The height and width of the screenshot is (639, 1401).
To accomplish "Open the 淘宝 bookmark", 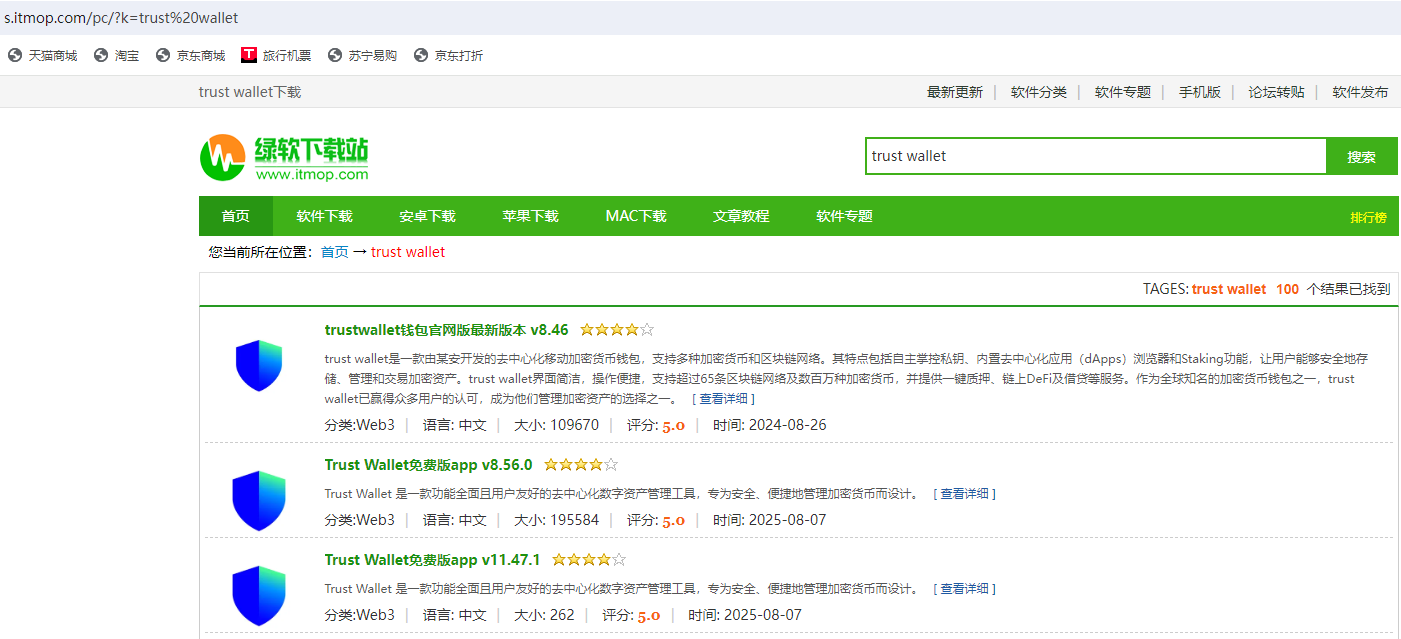I will [x=117, y=56].
